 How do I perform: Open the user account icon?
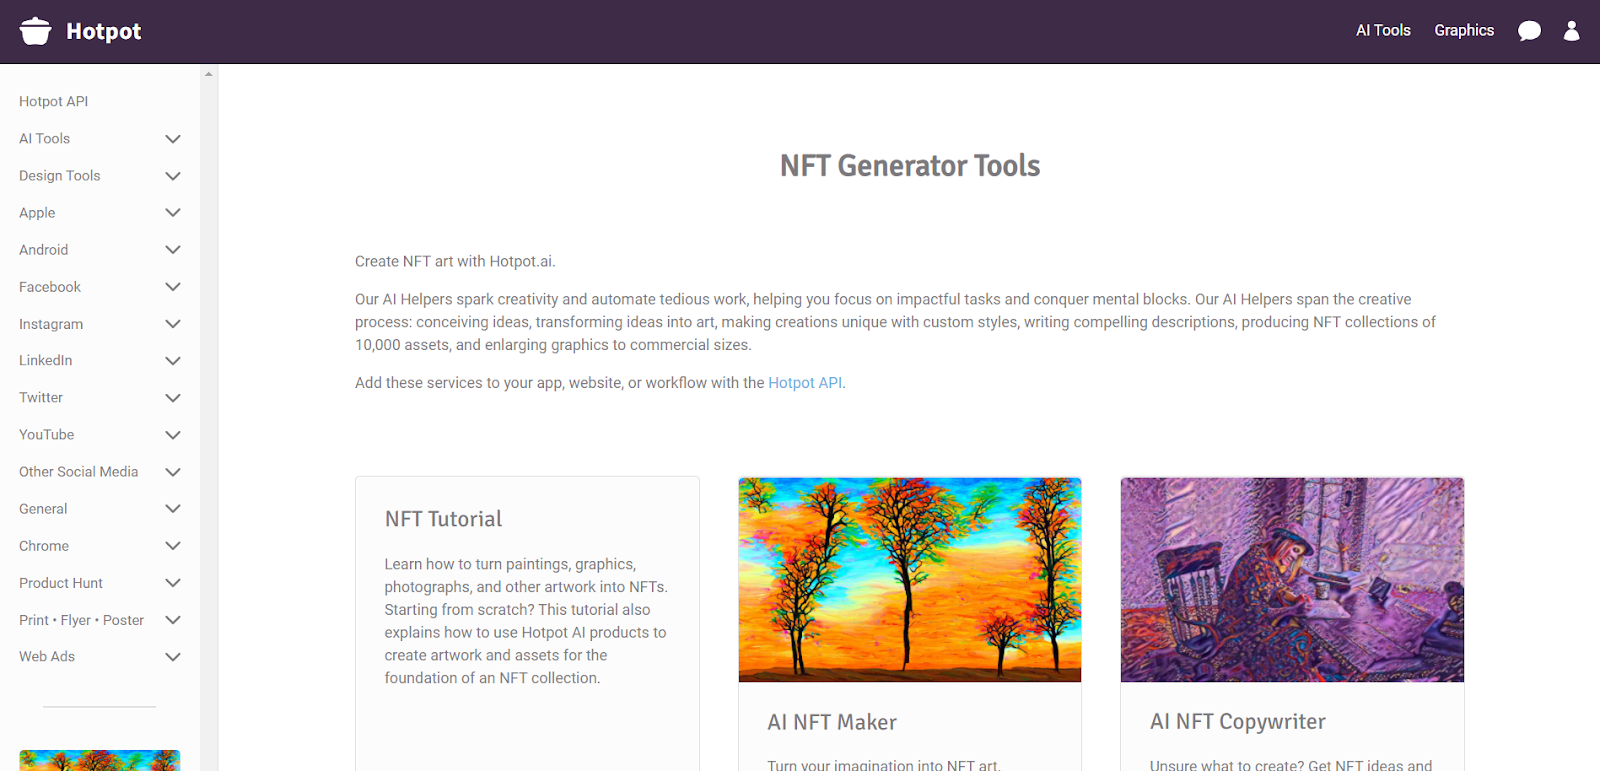click(x=1572, y=31)
